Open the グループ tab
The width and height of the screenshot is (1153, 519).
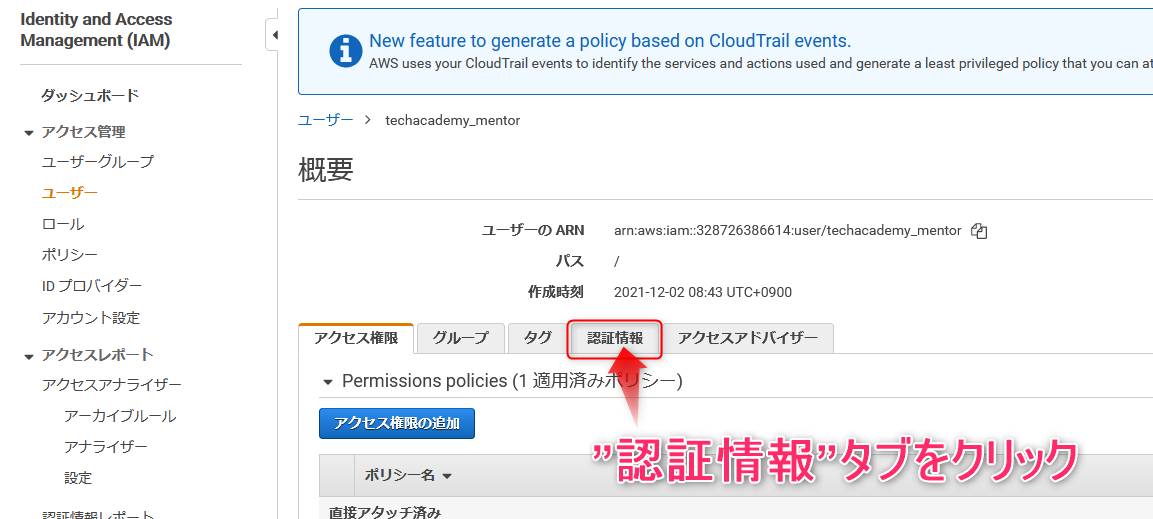460,338
